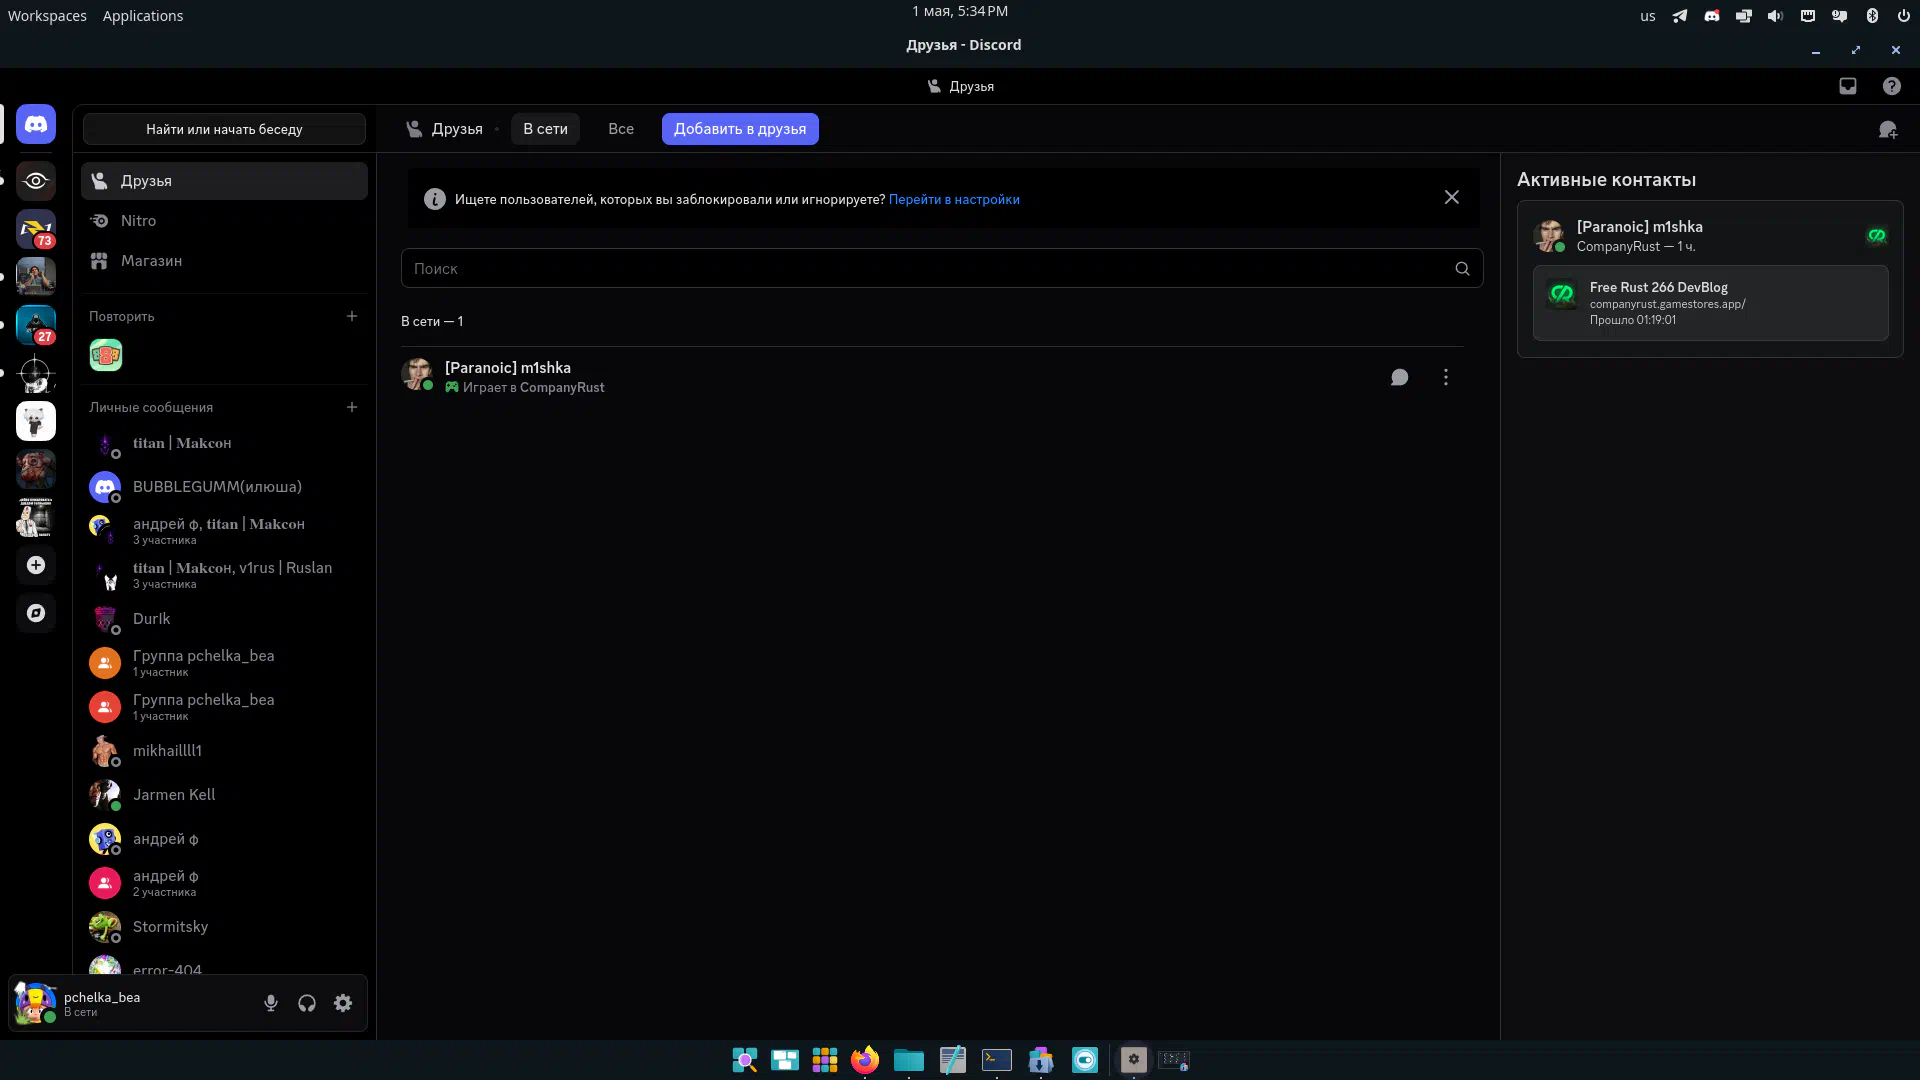Screen dimensions: 1920x1080
Task: Click pchelka_bea user avatar in bottom panel
Action: click(36, 1003)
